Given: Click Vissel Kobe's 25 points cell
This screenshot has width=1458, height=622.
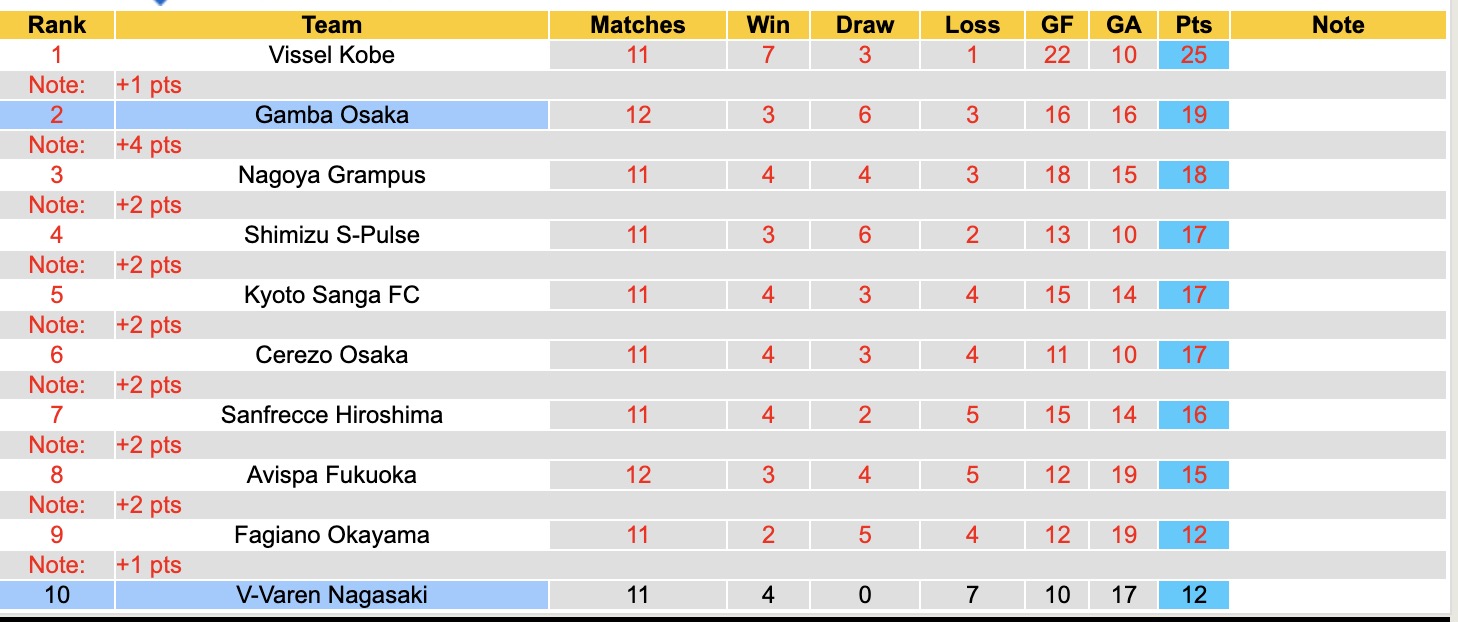Looking at the screenshot, I should pos(1194,55).
